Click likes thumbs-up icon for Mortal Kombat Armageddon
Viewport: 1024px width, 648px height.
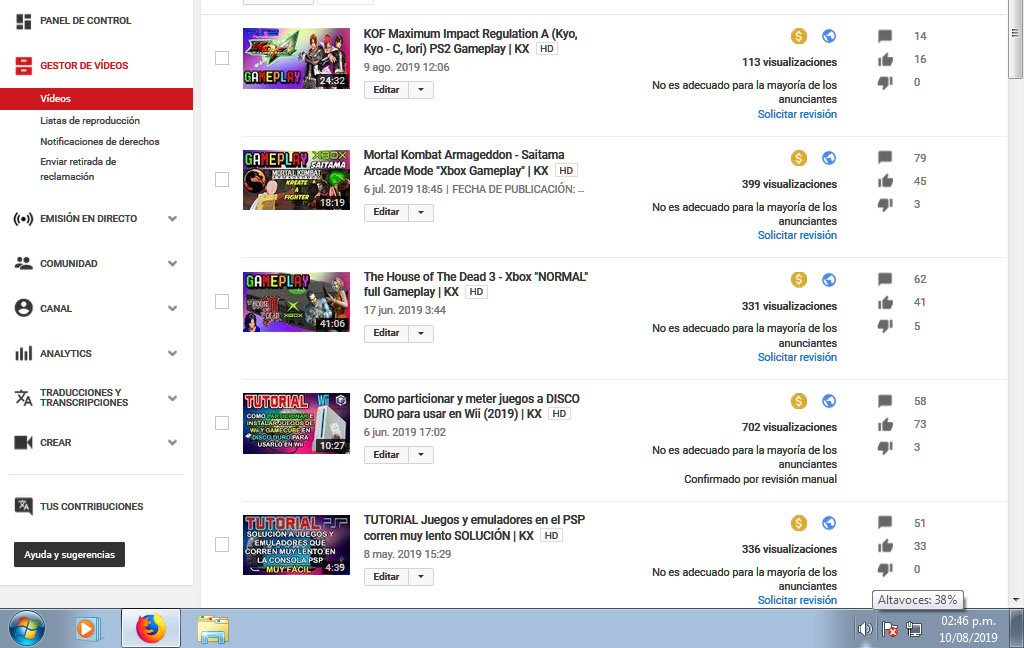tap(885, 181)
